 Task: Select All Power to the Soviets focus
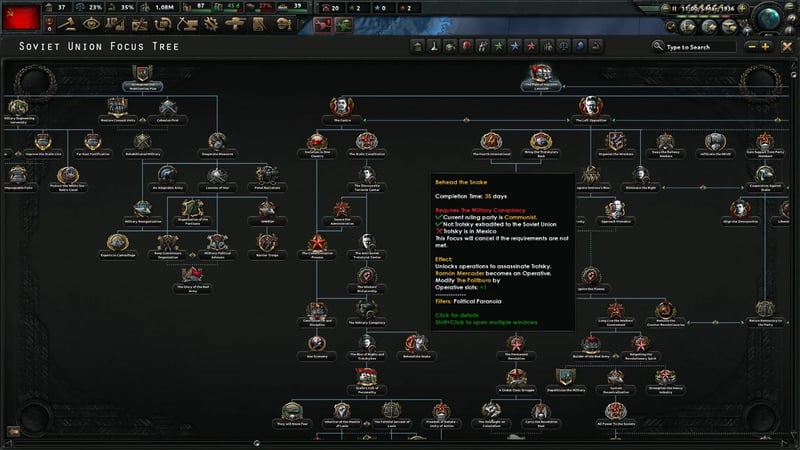(x=616, y=415)
